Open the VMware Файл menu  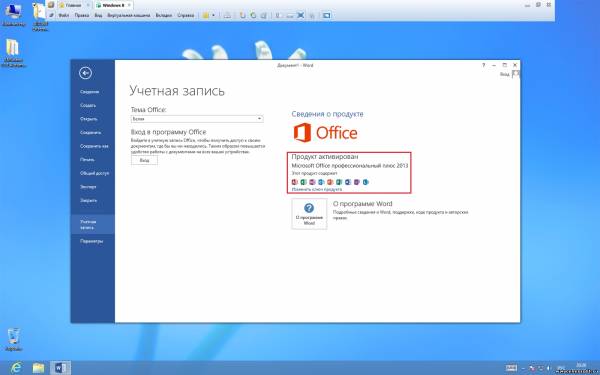[64, 15]
